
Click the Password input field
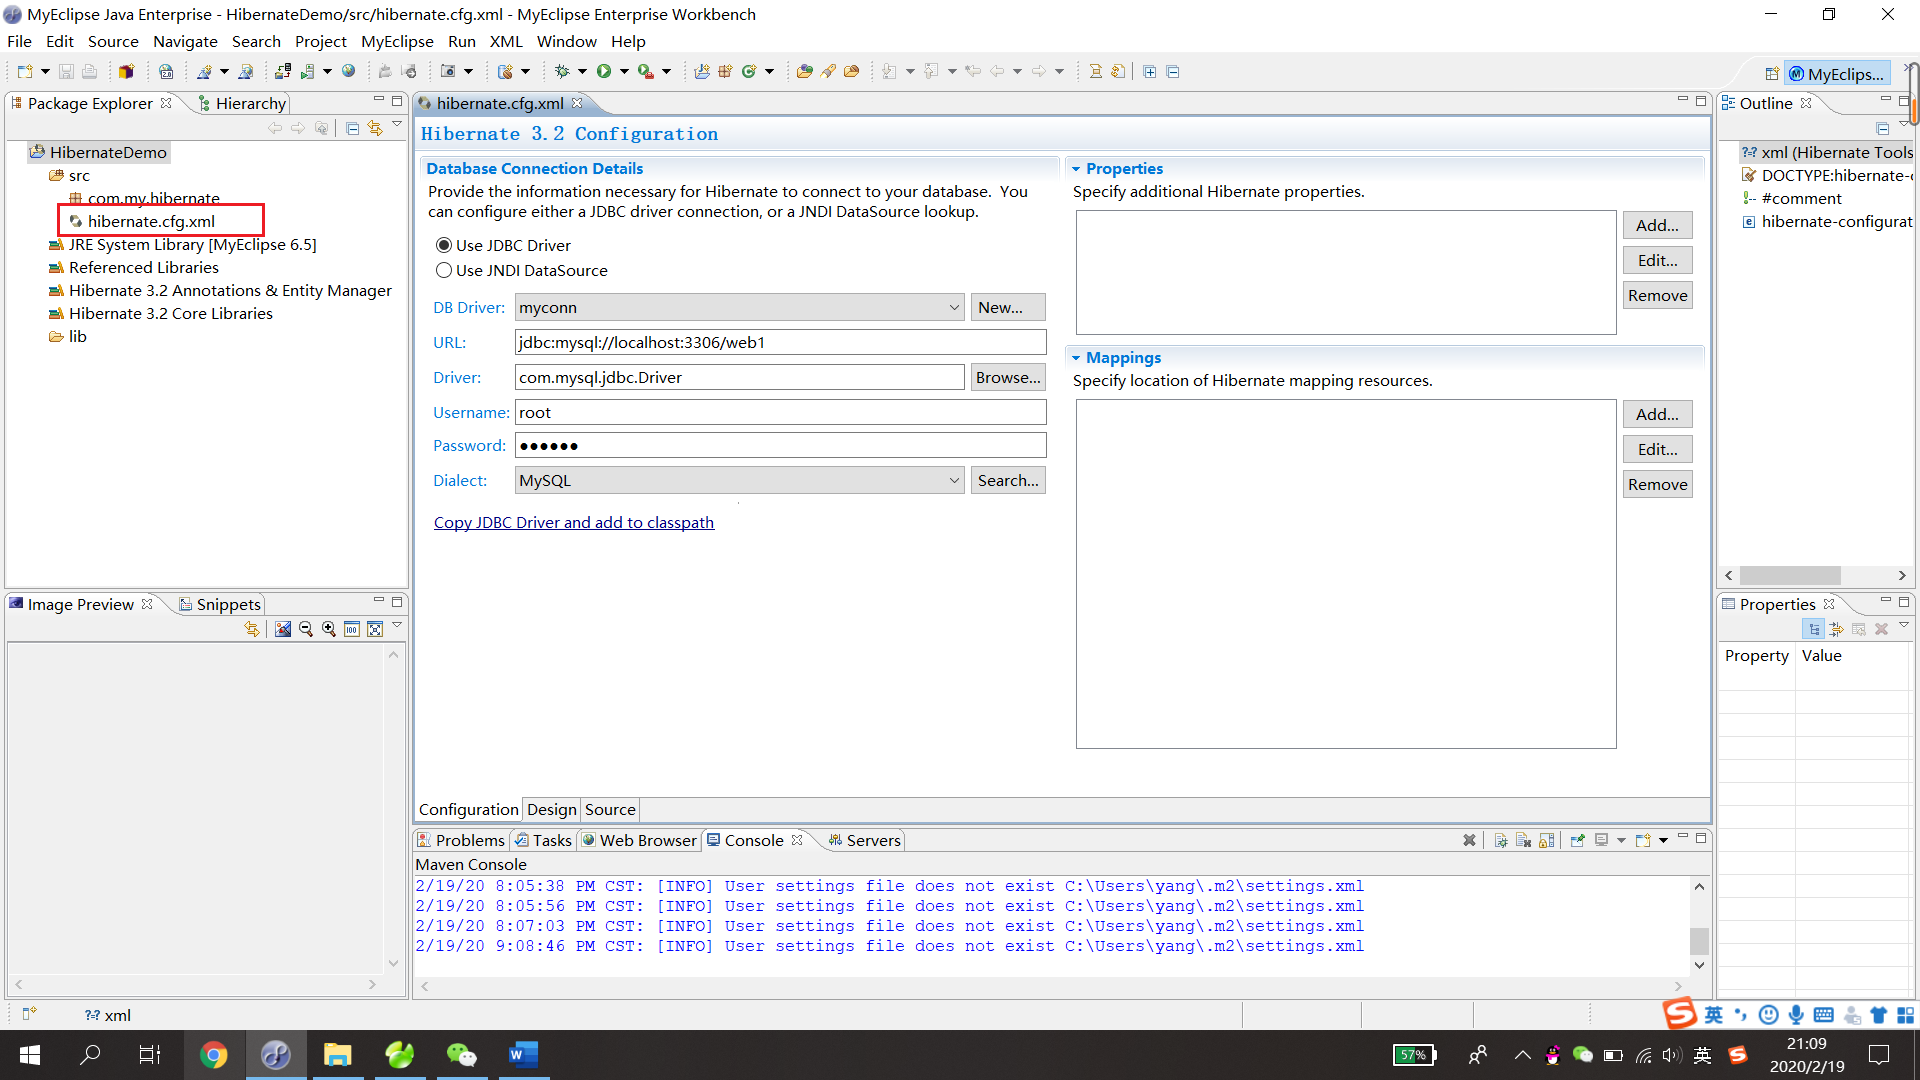780,445
